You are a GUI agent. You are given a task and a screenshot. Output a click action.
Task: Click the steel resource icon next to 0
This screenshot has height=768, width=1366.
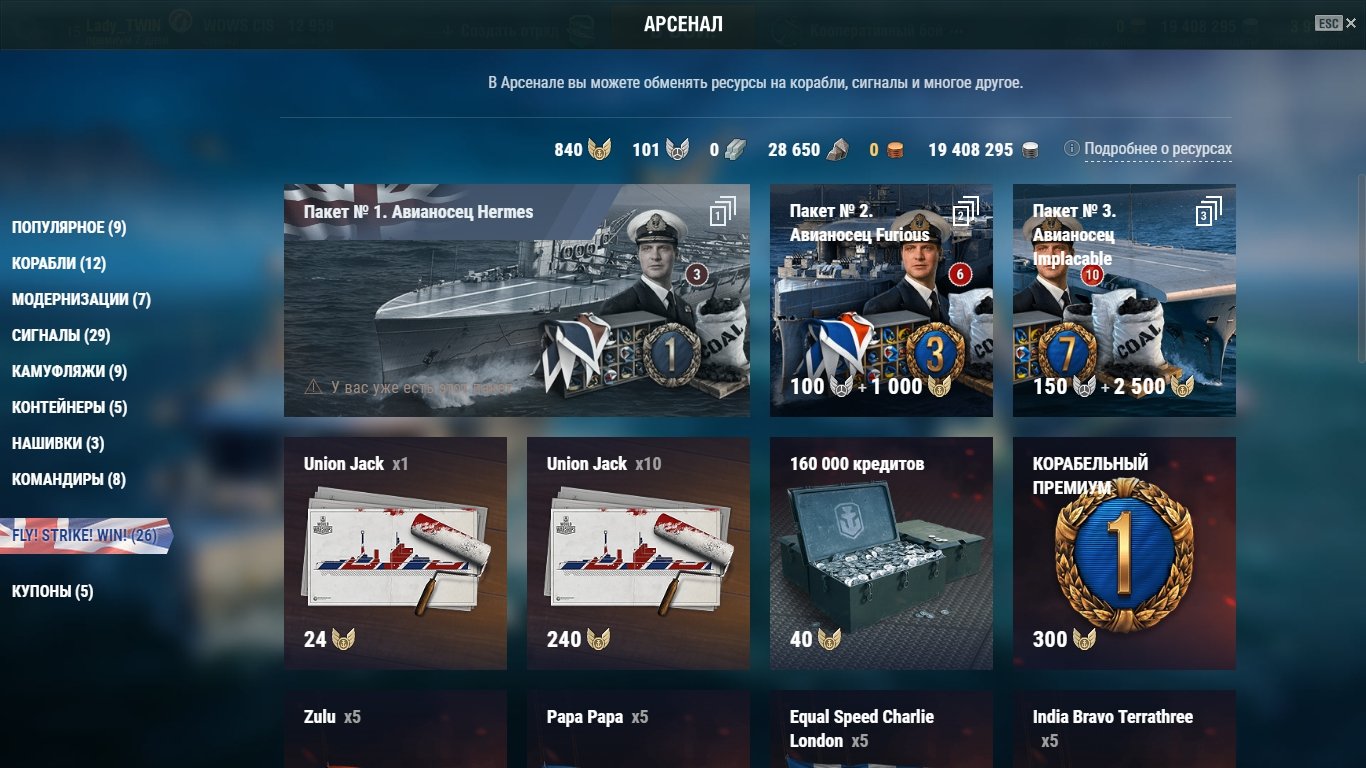coord(736,150)
